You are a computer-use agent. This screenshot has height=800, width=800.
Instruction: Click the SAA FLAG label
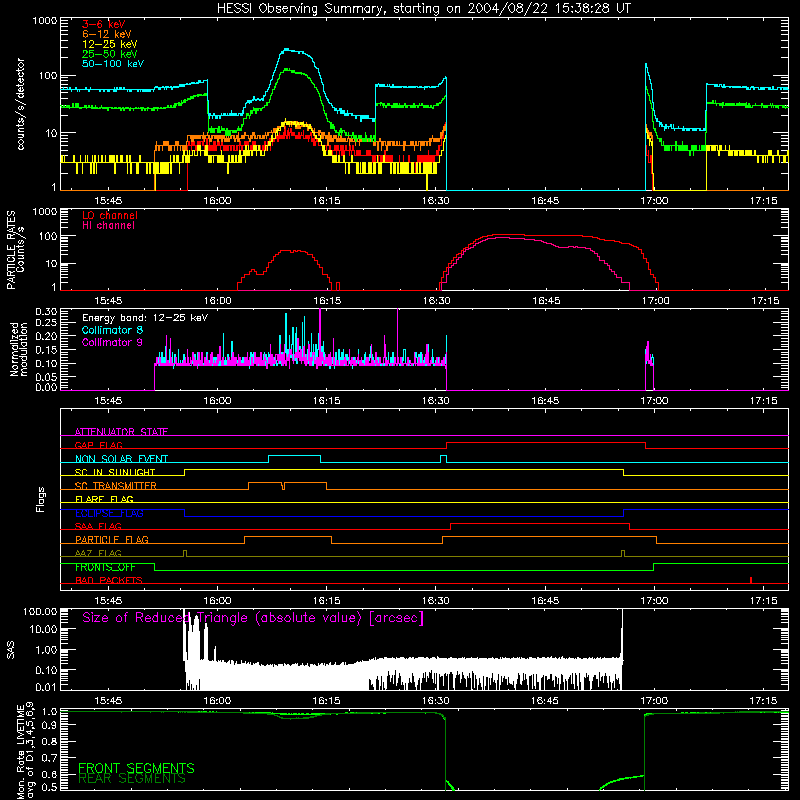click(98, 526)
